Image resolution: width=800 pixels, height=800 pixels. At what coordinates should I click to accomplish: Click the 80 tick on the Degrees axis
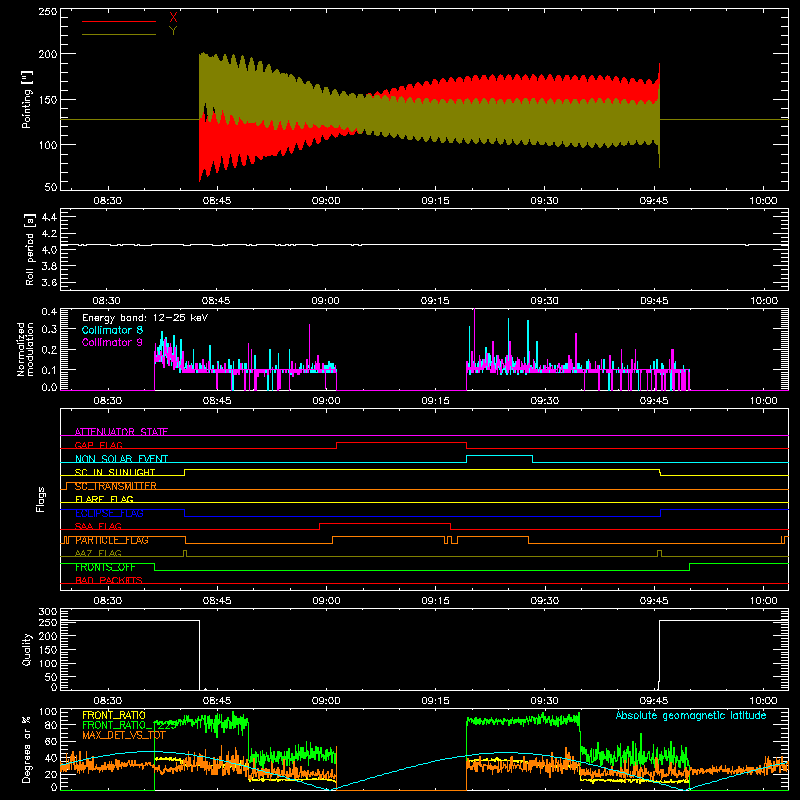coord(51,725)
